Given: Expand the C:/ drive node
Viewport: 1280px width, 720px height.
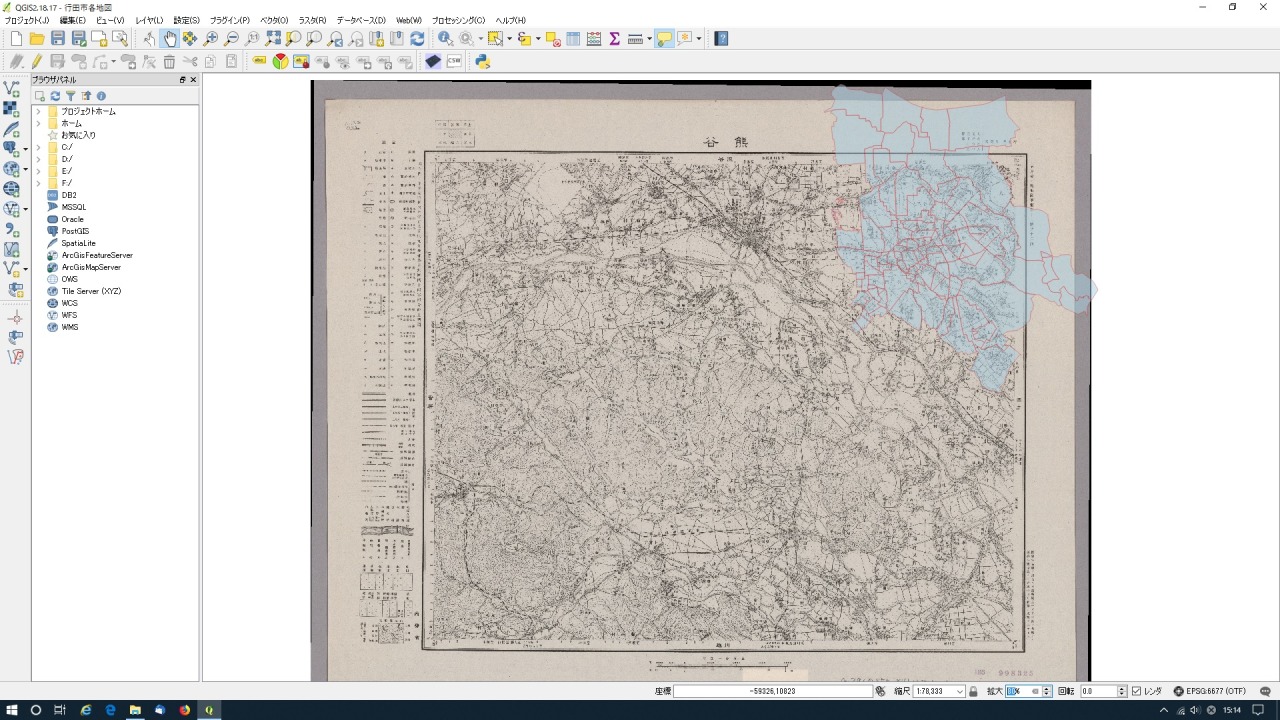Looking at the screenshot, I should 38,147.
